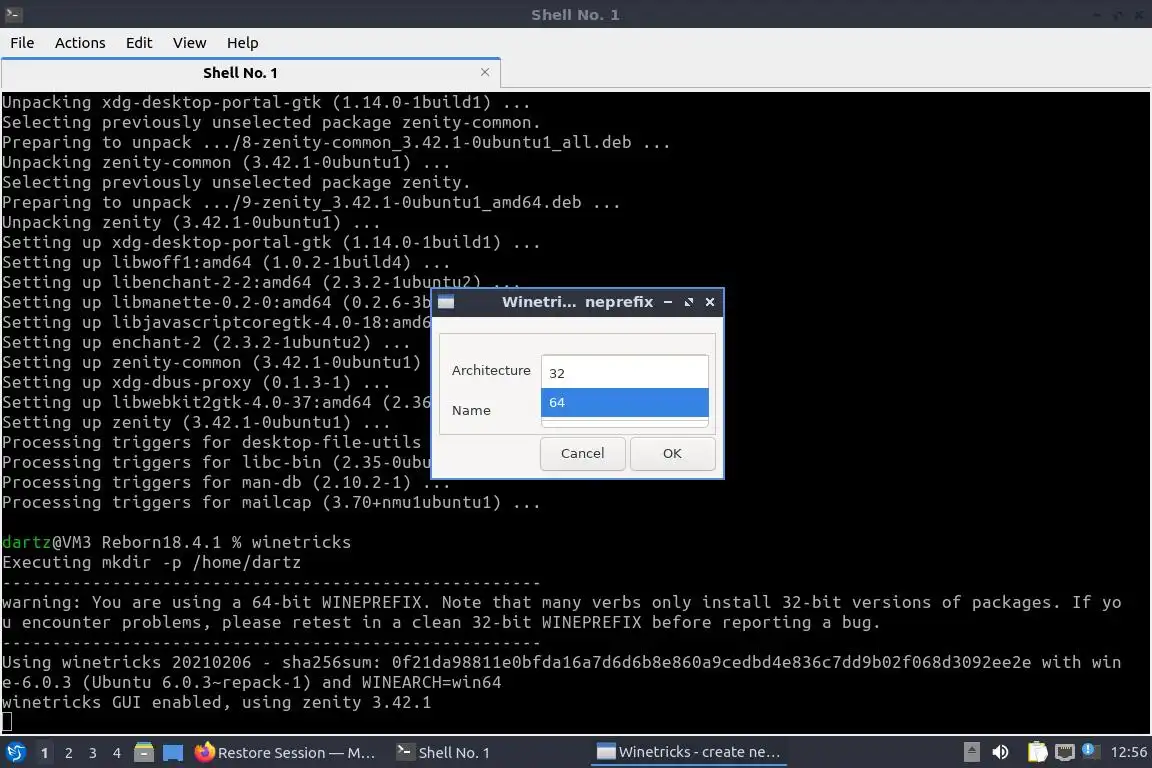The height and width of the screenshot is (768, 1152).
Task: Click the 'winetricks GUI enabled' line
Action: click(x=216, y=703)
